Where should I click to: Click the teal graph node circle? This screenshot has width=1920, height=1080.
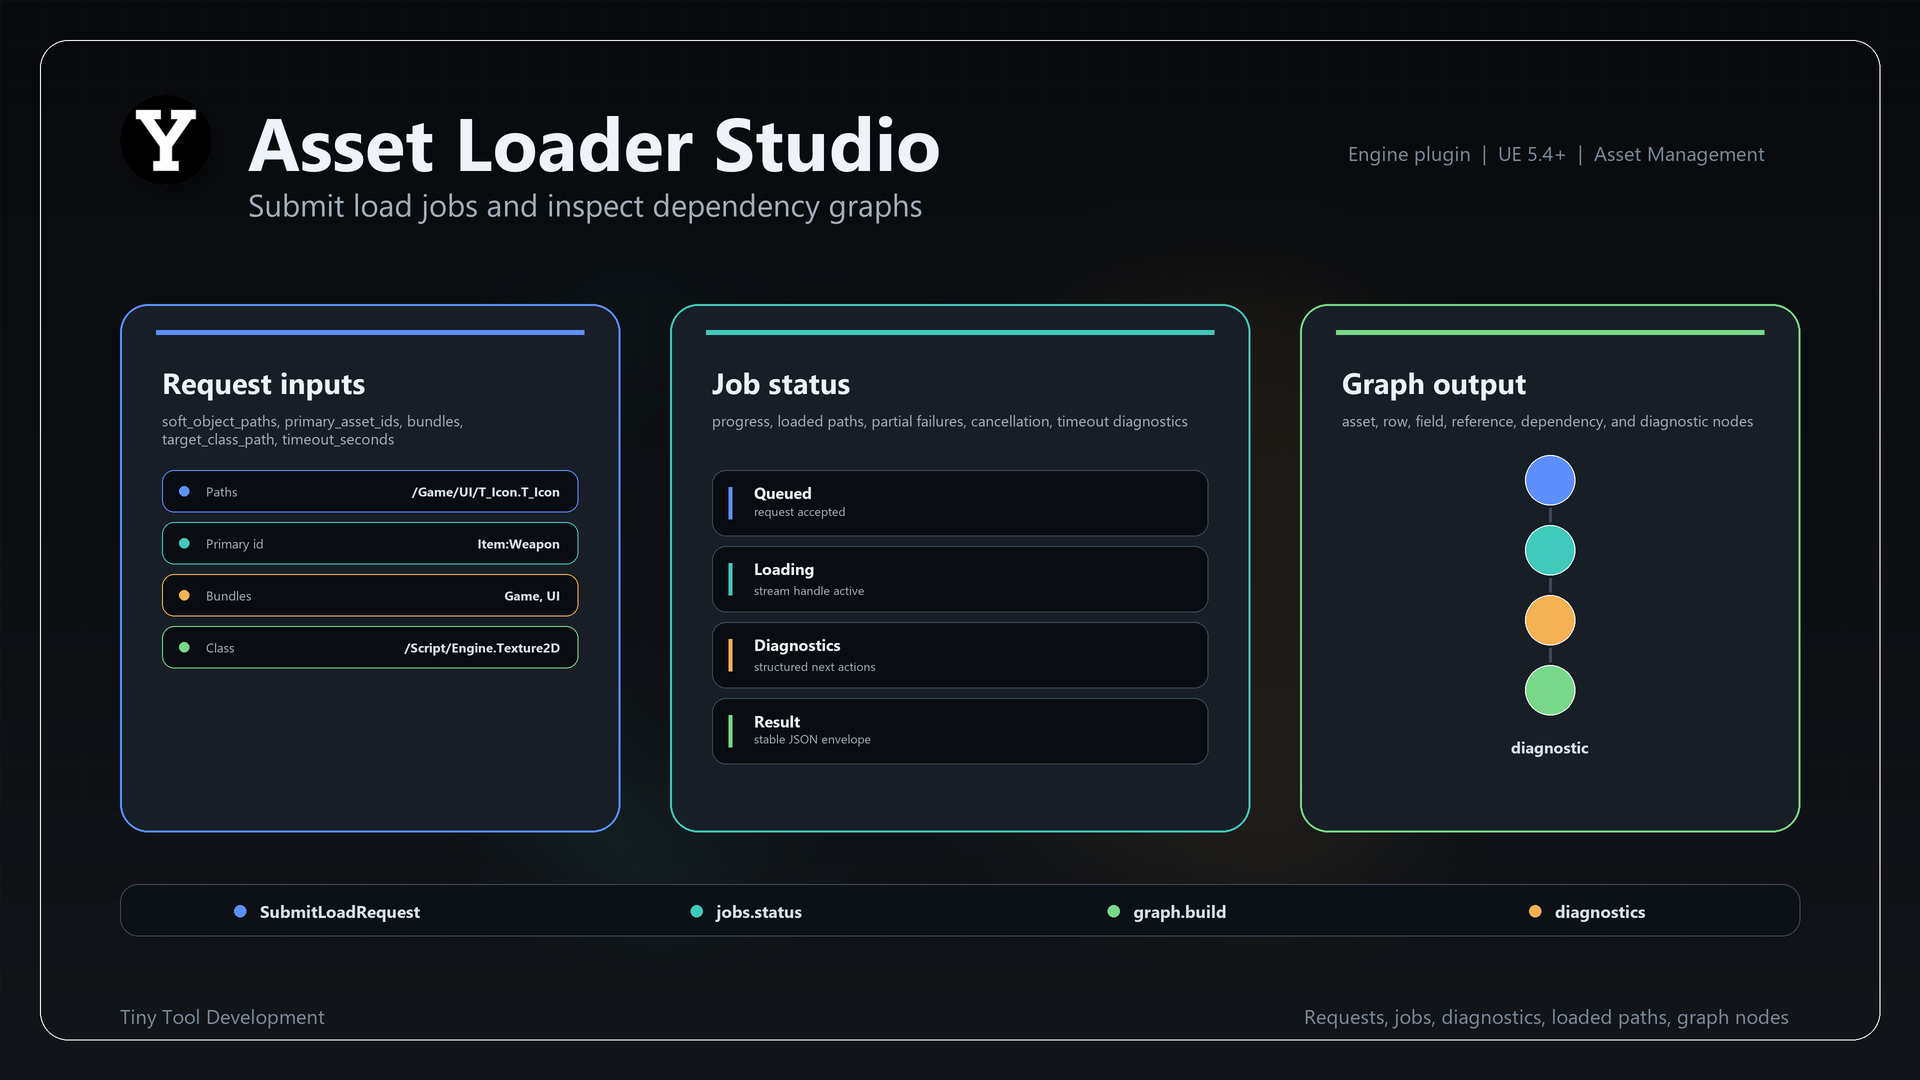click(x=1550, y=550)
